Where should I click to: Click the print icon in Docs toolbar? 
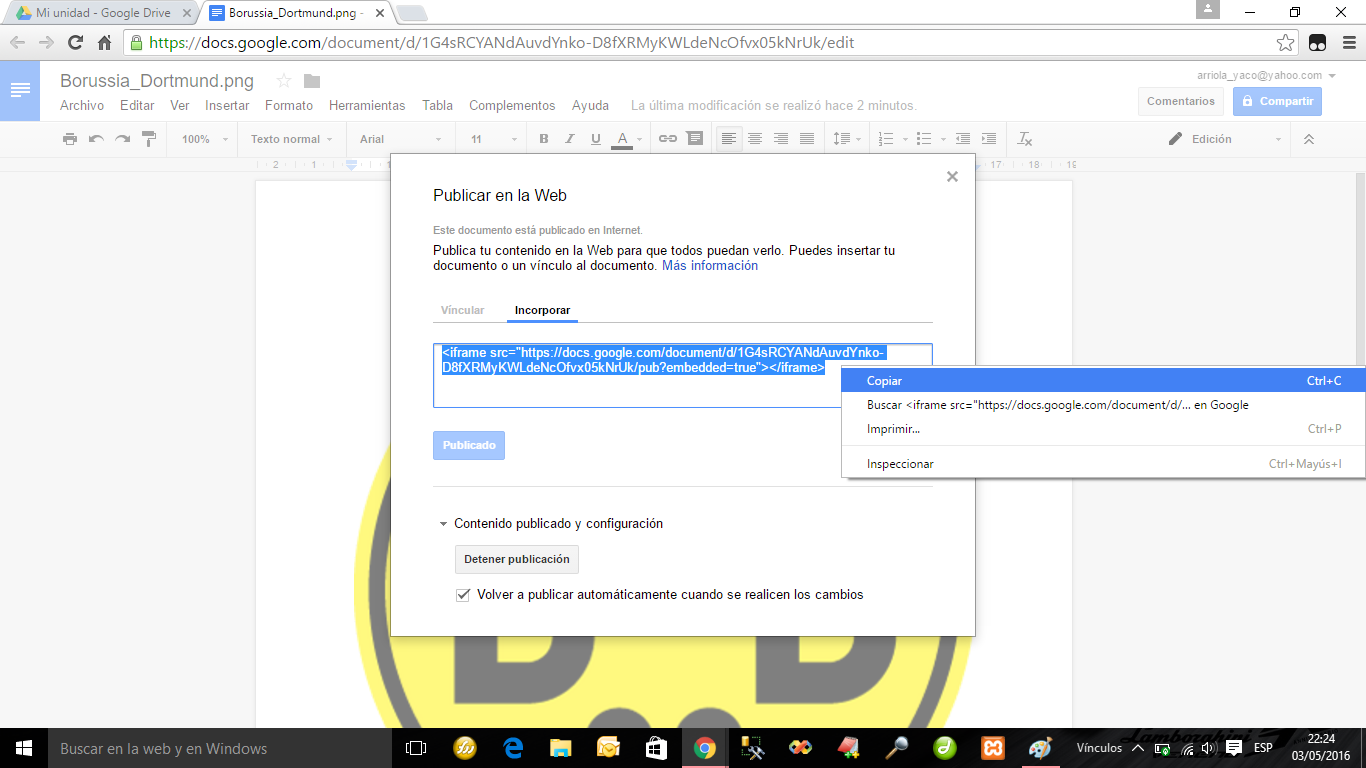pyautogui.click(x=70, y=139)
